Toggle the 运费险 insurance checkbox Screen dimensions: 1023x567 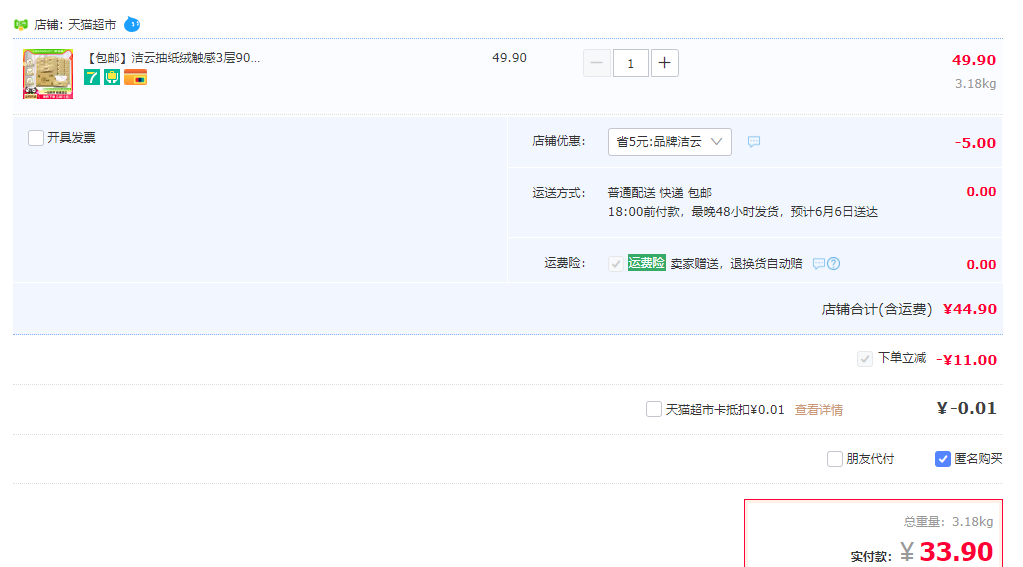click(615, 264)
